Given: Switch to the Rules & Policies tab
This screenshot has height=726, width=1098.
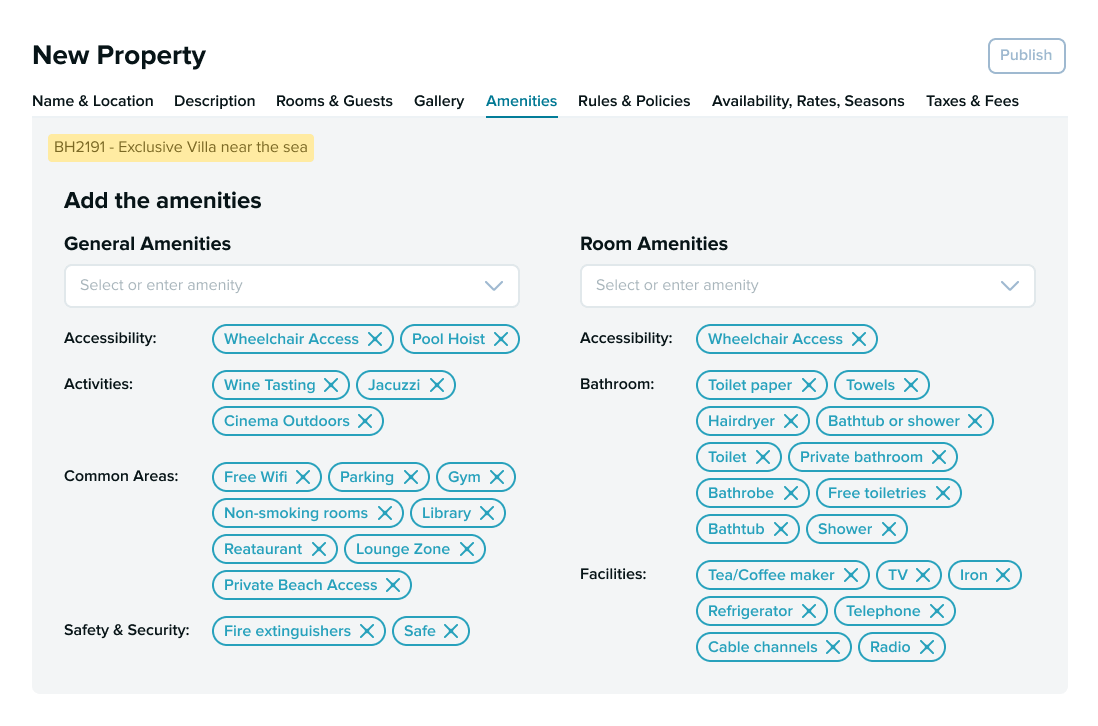Looking at the screenshot, I should 634,101.
